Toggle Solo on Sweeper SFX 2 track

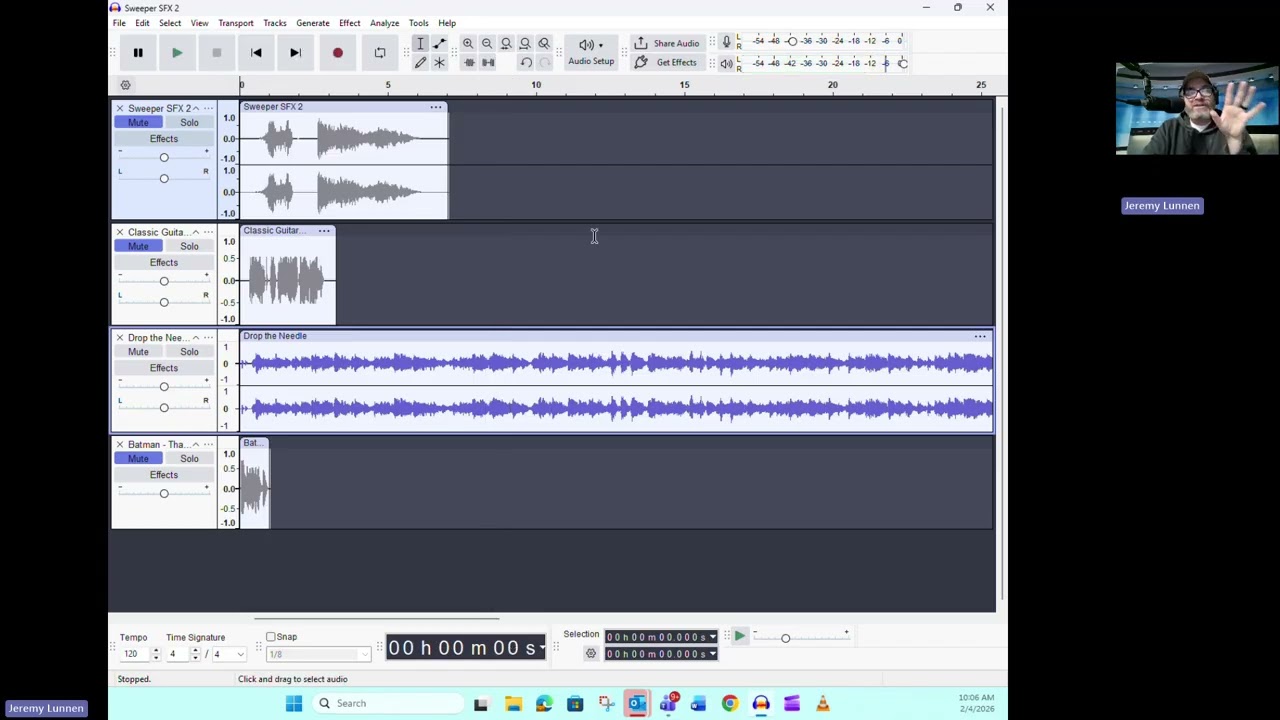coord(189,122)
